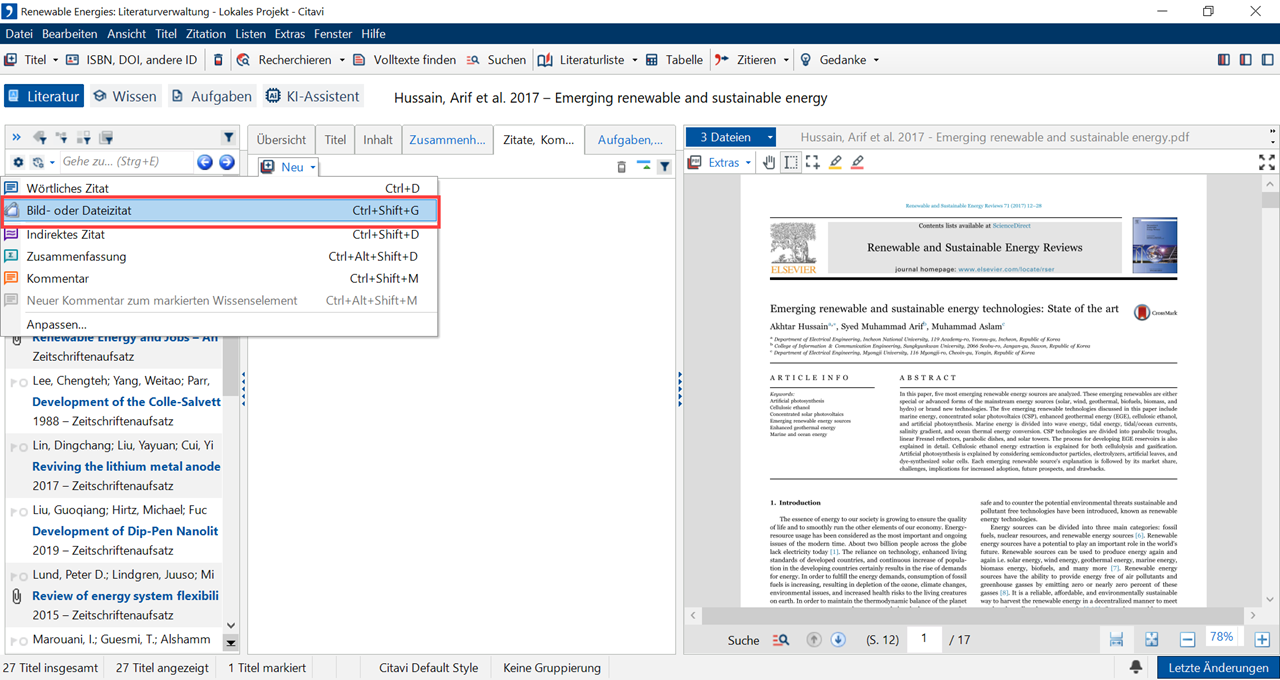Open the KI-Assistent workspace

pos(313,97)
